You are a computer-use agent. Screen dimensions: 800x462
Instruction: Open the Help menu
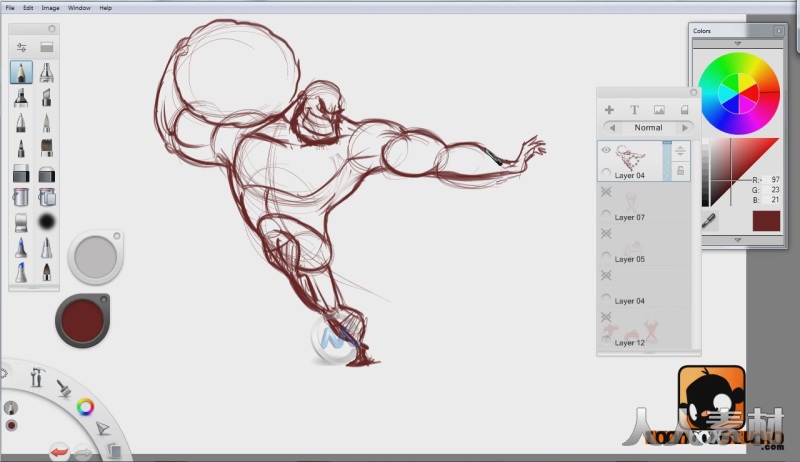[106, 8]
